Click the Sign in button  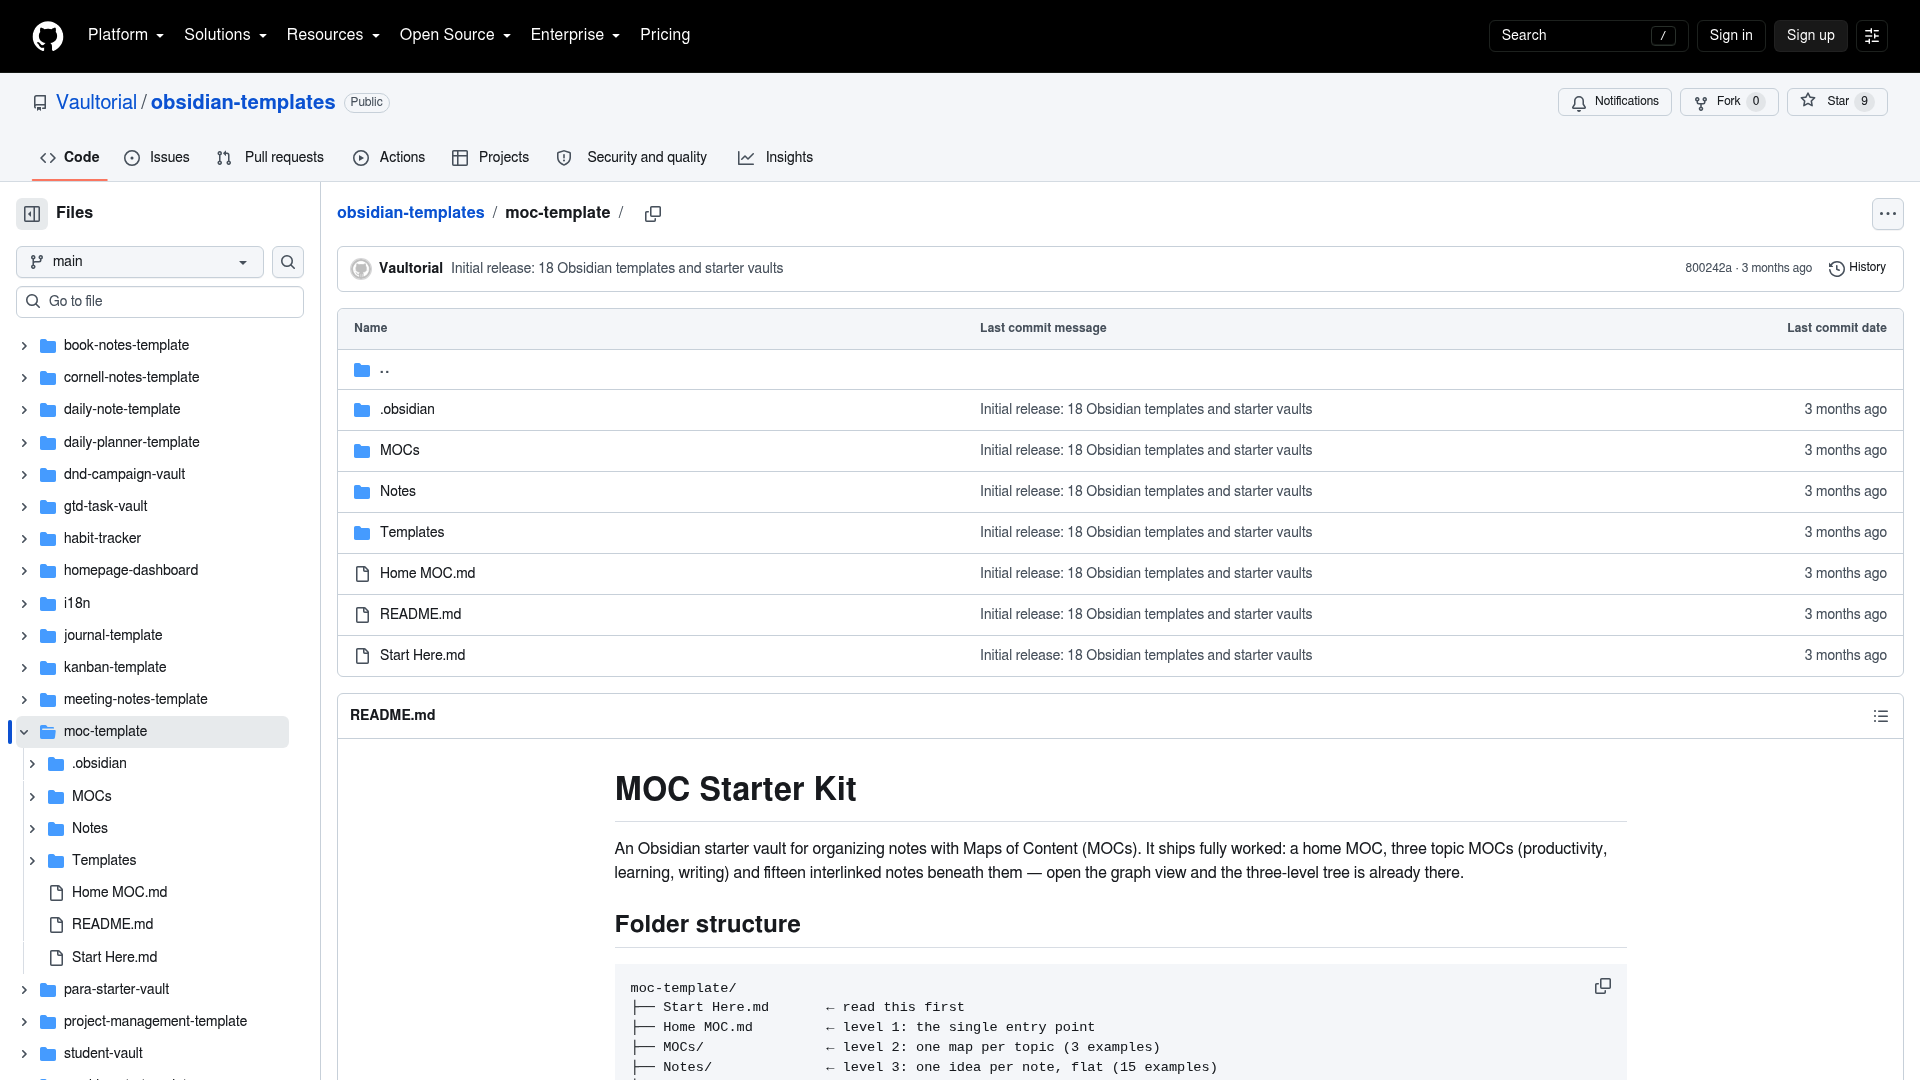[x=1731, y=36]
